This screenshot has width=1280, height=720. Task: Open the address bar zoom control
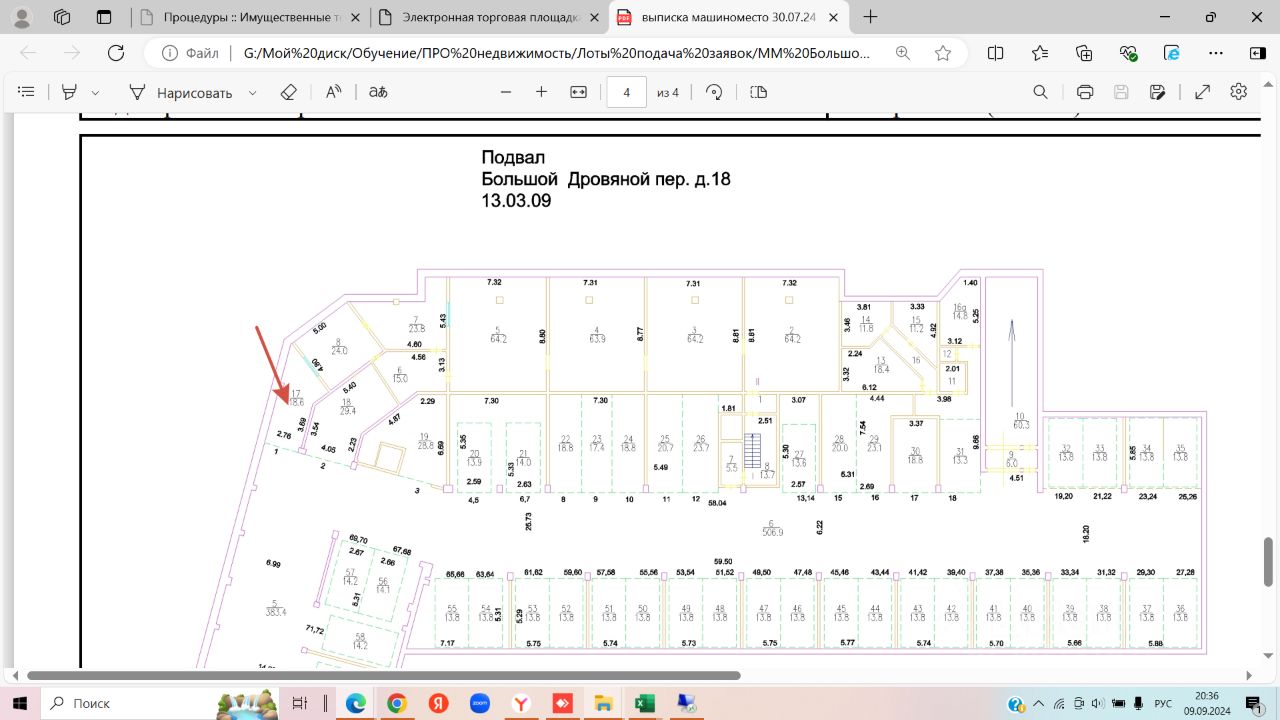tap(903, 53)
